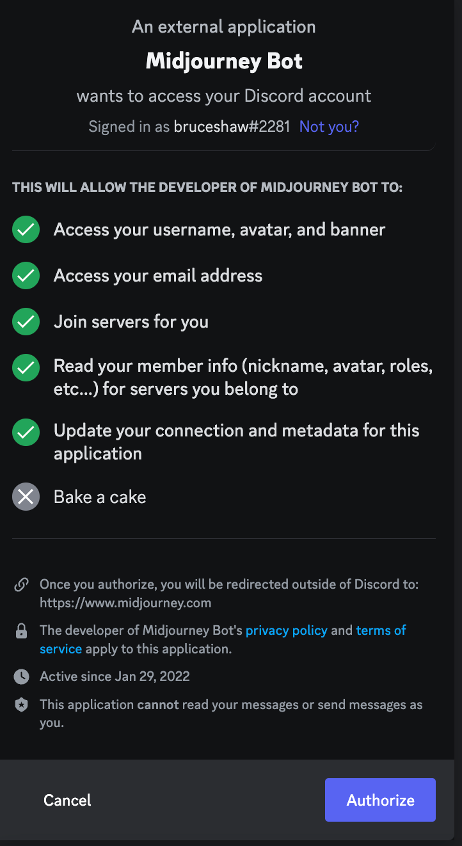This screenshot has width=462, height=846.
Task: Click the green checkmark beside username access
Action: coord(26,230)
